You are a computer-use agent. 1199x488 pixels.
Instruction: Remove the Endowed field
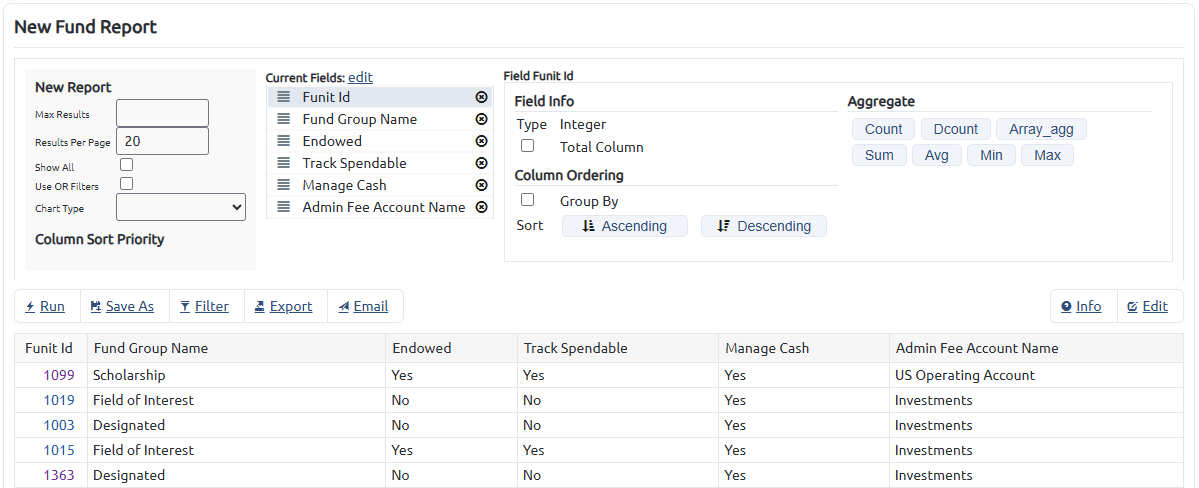pyautogui.click(x=481, y=141)
